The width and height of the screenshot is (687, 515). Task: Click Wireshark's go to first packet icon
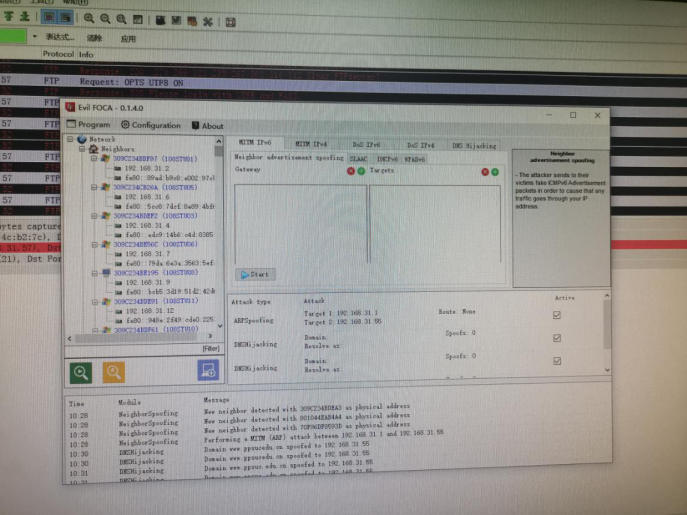[x=9, y=17]
